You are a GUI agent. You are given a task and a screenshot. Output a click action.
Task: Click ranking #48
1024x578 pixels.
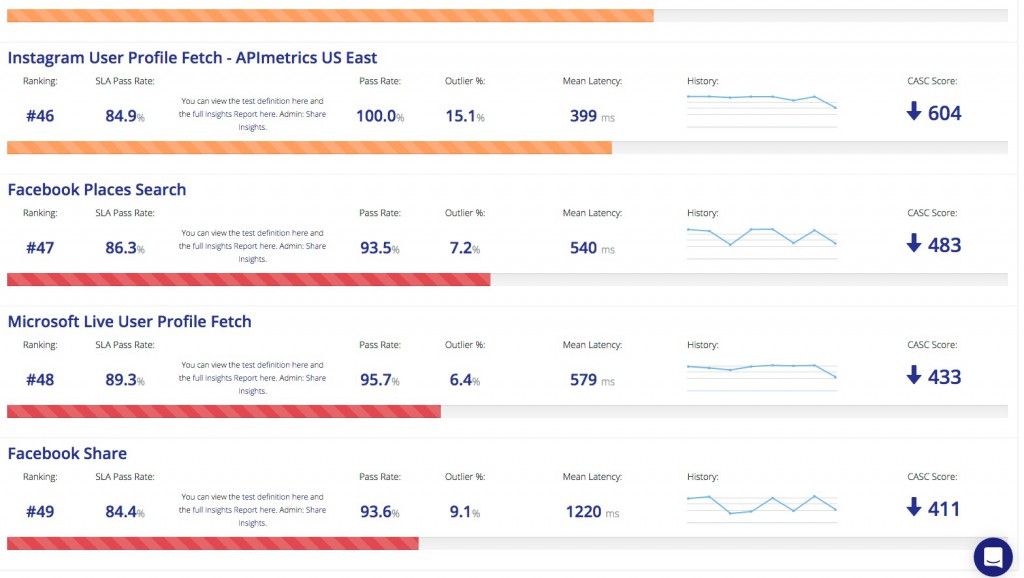click(40, 380)
